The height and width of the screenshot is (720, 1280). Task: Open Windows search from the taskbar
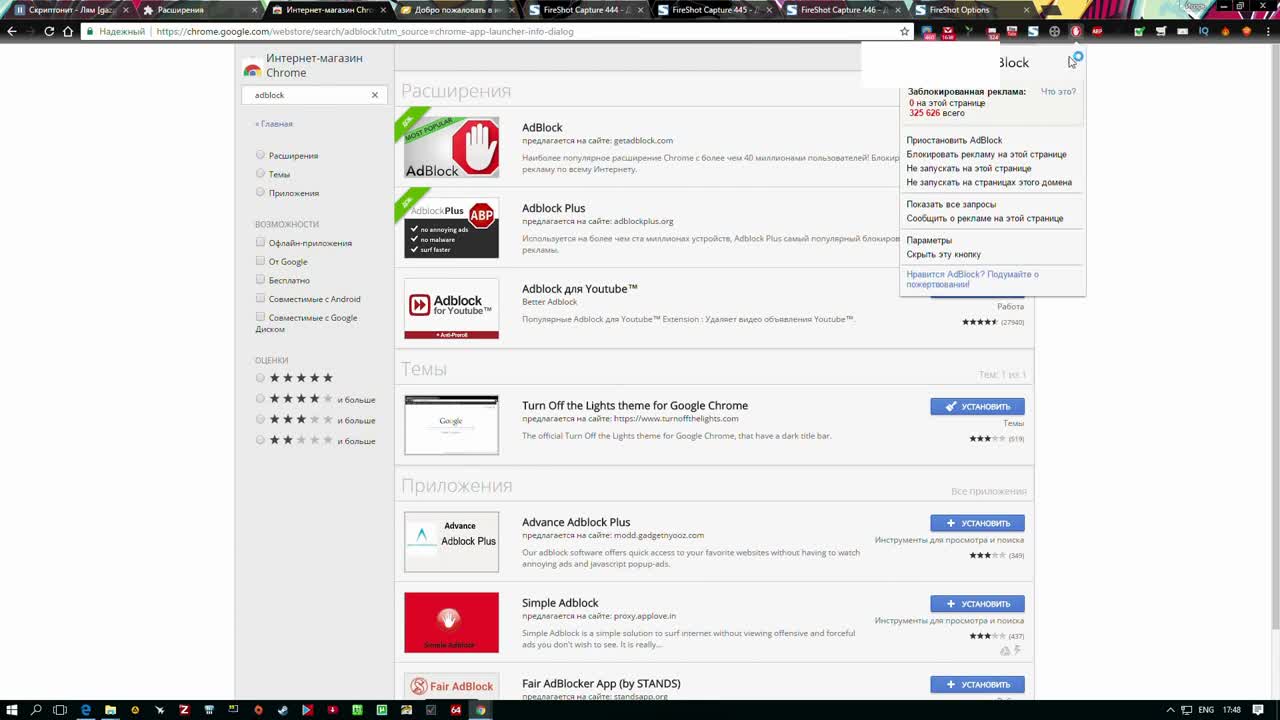(x=36, y=710)
